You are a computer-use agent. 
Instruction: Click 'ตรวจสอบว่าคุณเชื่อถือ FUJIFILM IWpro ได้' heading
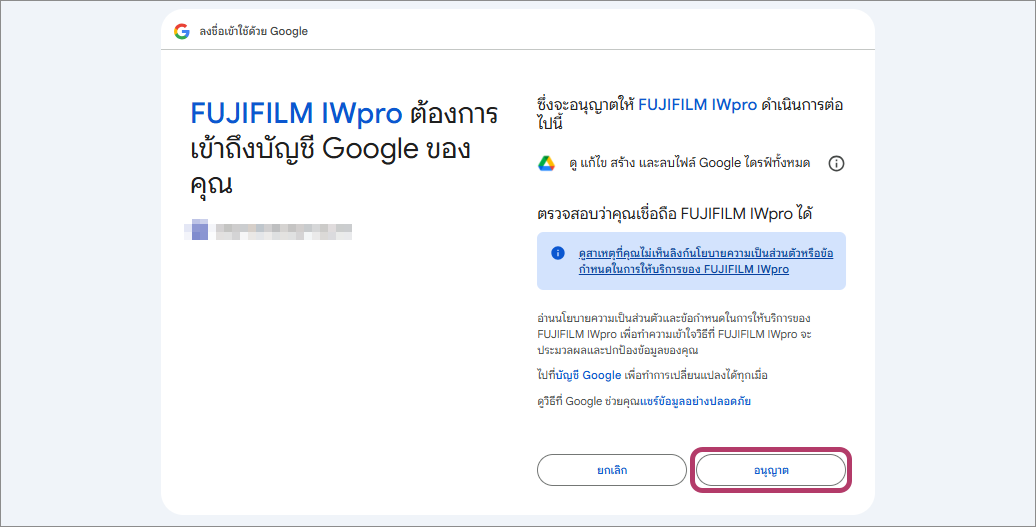click(x=675, y=214)
